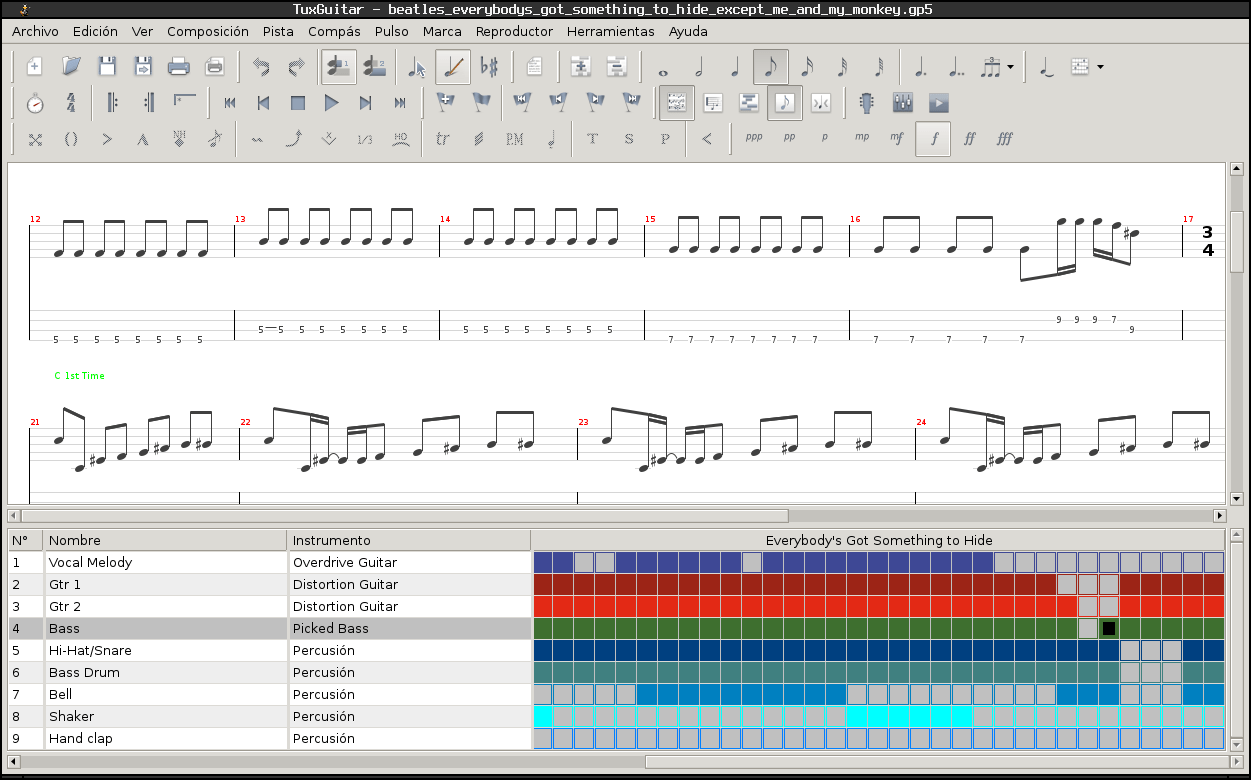Open the Herramientas menu
The width and height of the screenshot is (1251, 780).
pyautogui.click(x=610, y=31)
